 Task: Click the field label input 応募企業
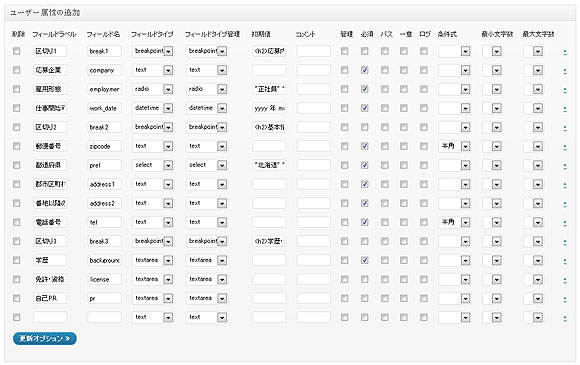[x=50, y=70]
